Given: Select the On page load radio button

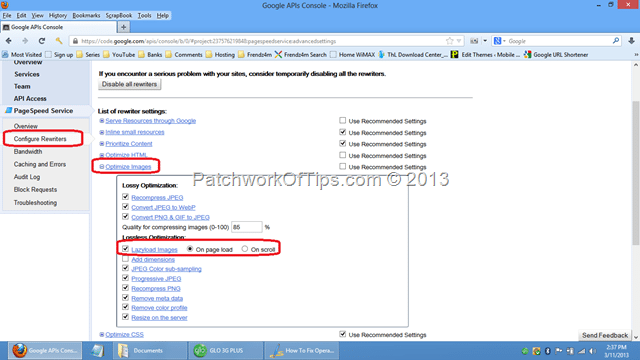Looking at the screenshot, I should pos(190,249).
